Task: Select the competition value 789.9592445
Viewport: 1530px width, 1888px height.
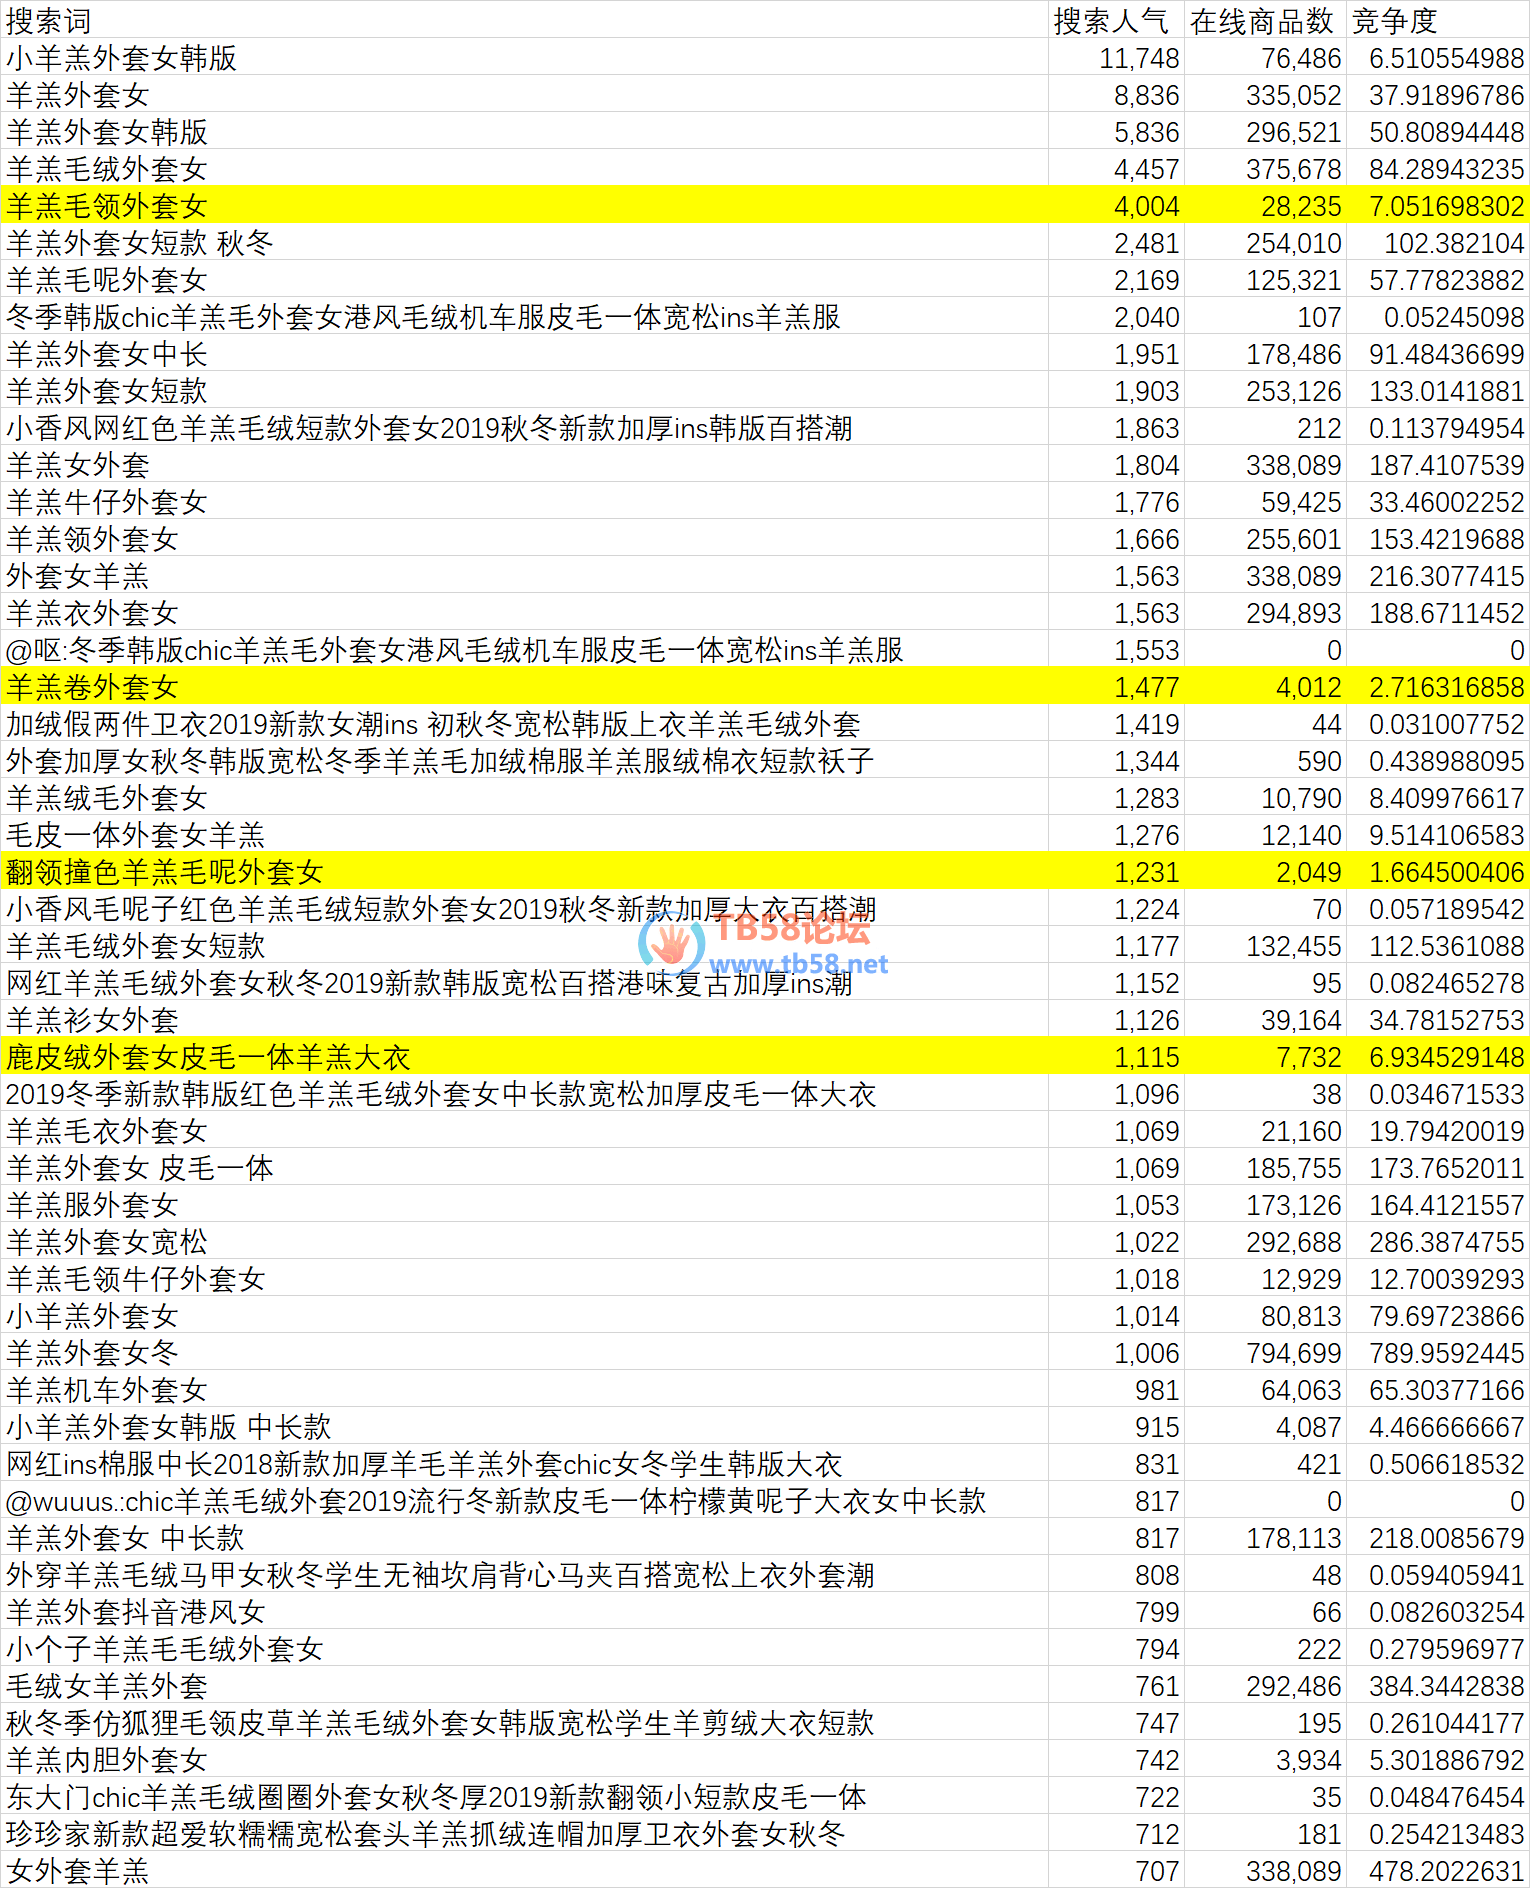Action: 1446,1353
